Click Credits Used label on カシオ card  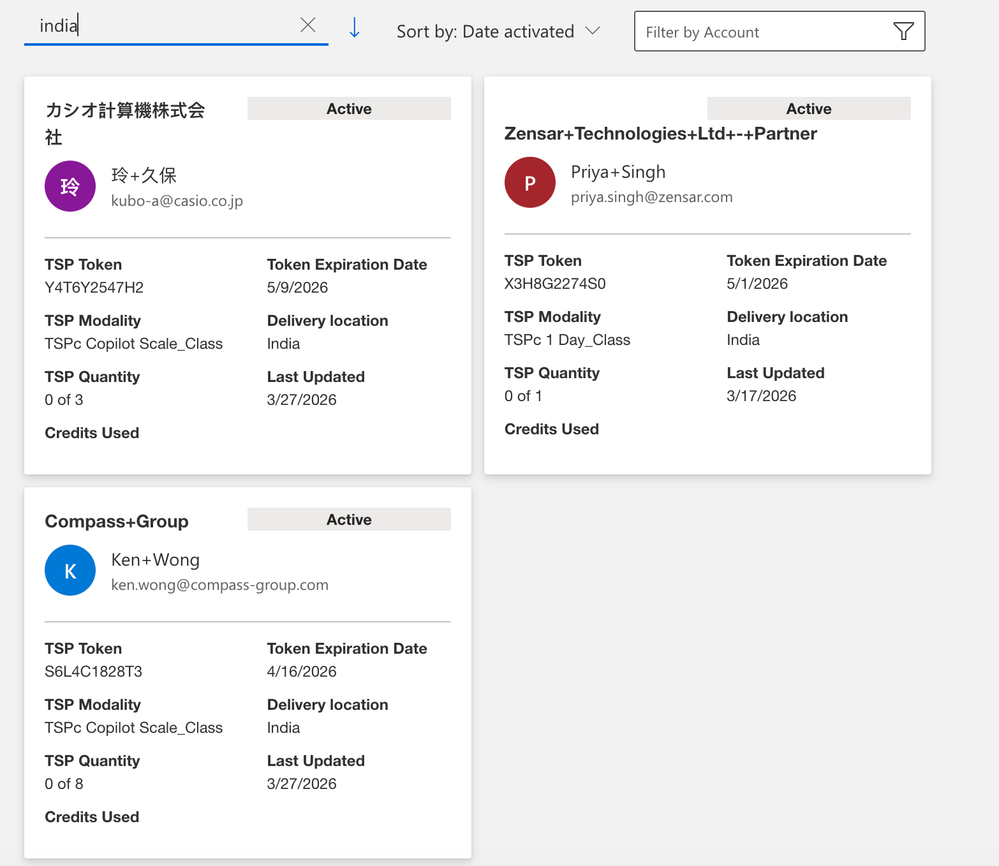click(92, 433)
